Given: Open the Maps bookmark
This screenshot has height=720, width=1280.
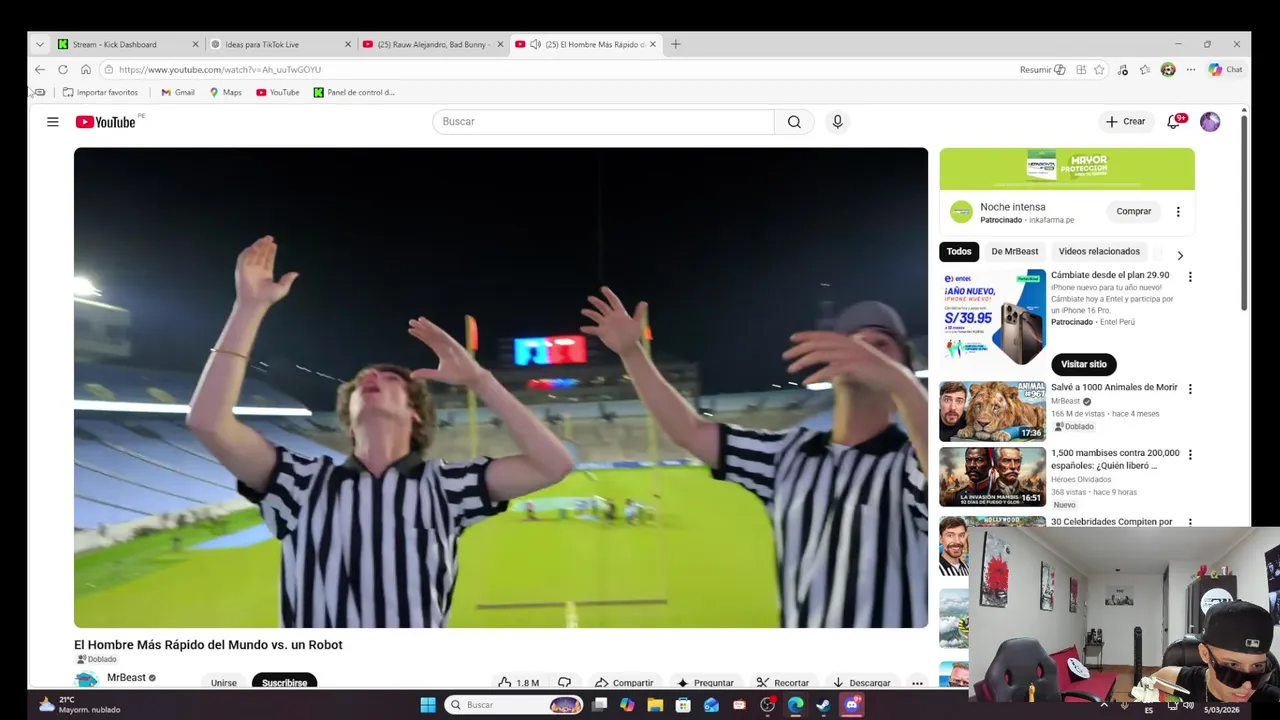Looking at the screenshot, I should (x=225, y=92).
